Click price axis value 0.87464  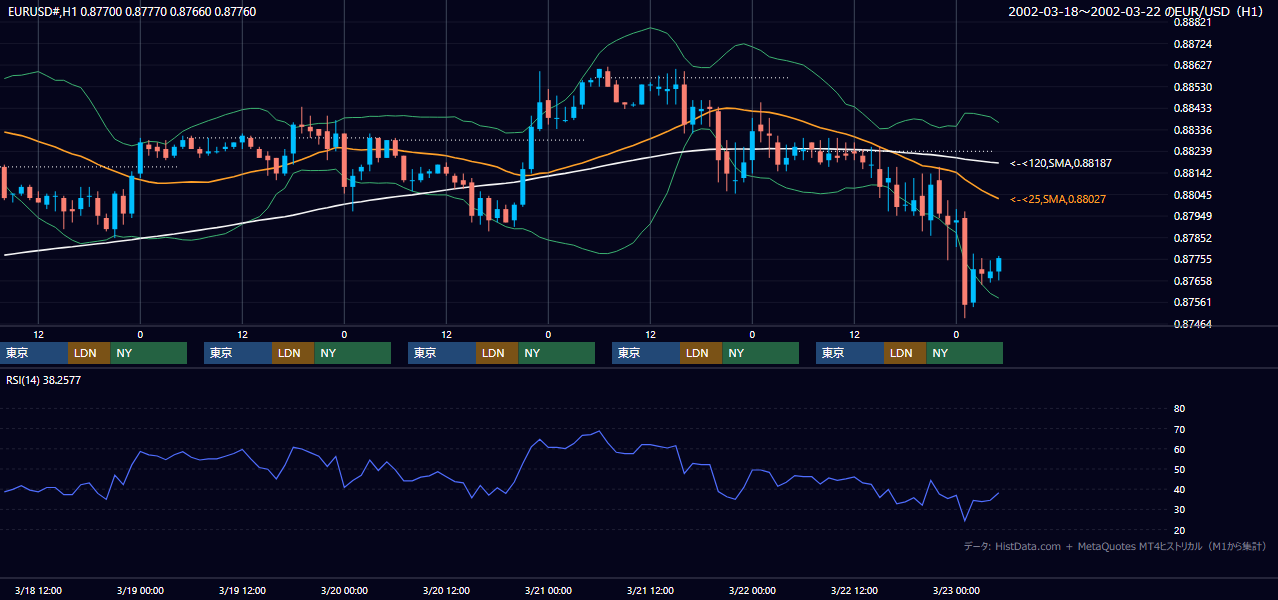coord(1193,324)
